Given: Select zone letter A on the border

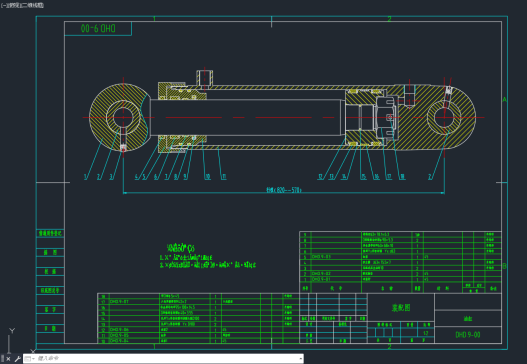Looking at the screenshot, I should point(504,99).
